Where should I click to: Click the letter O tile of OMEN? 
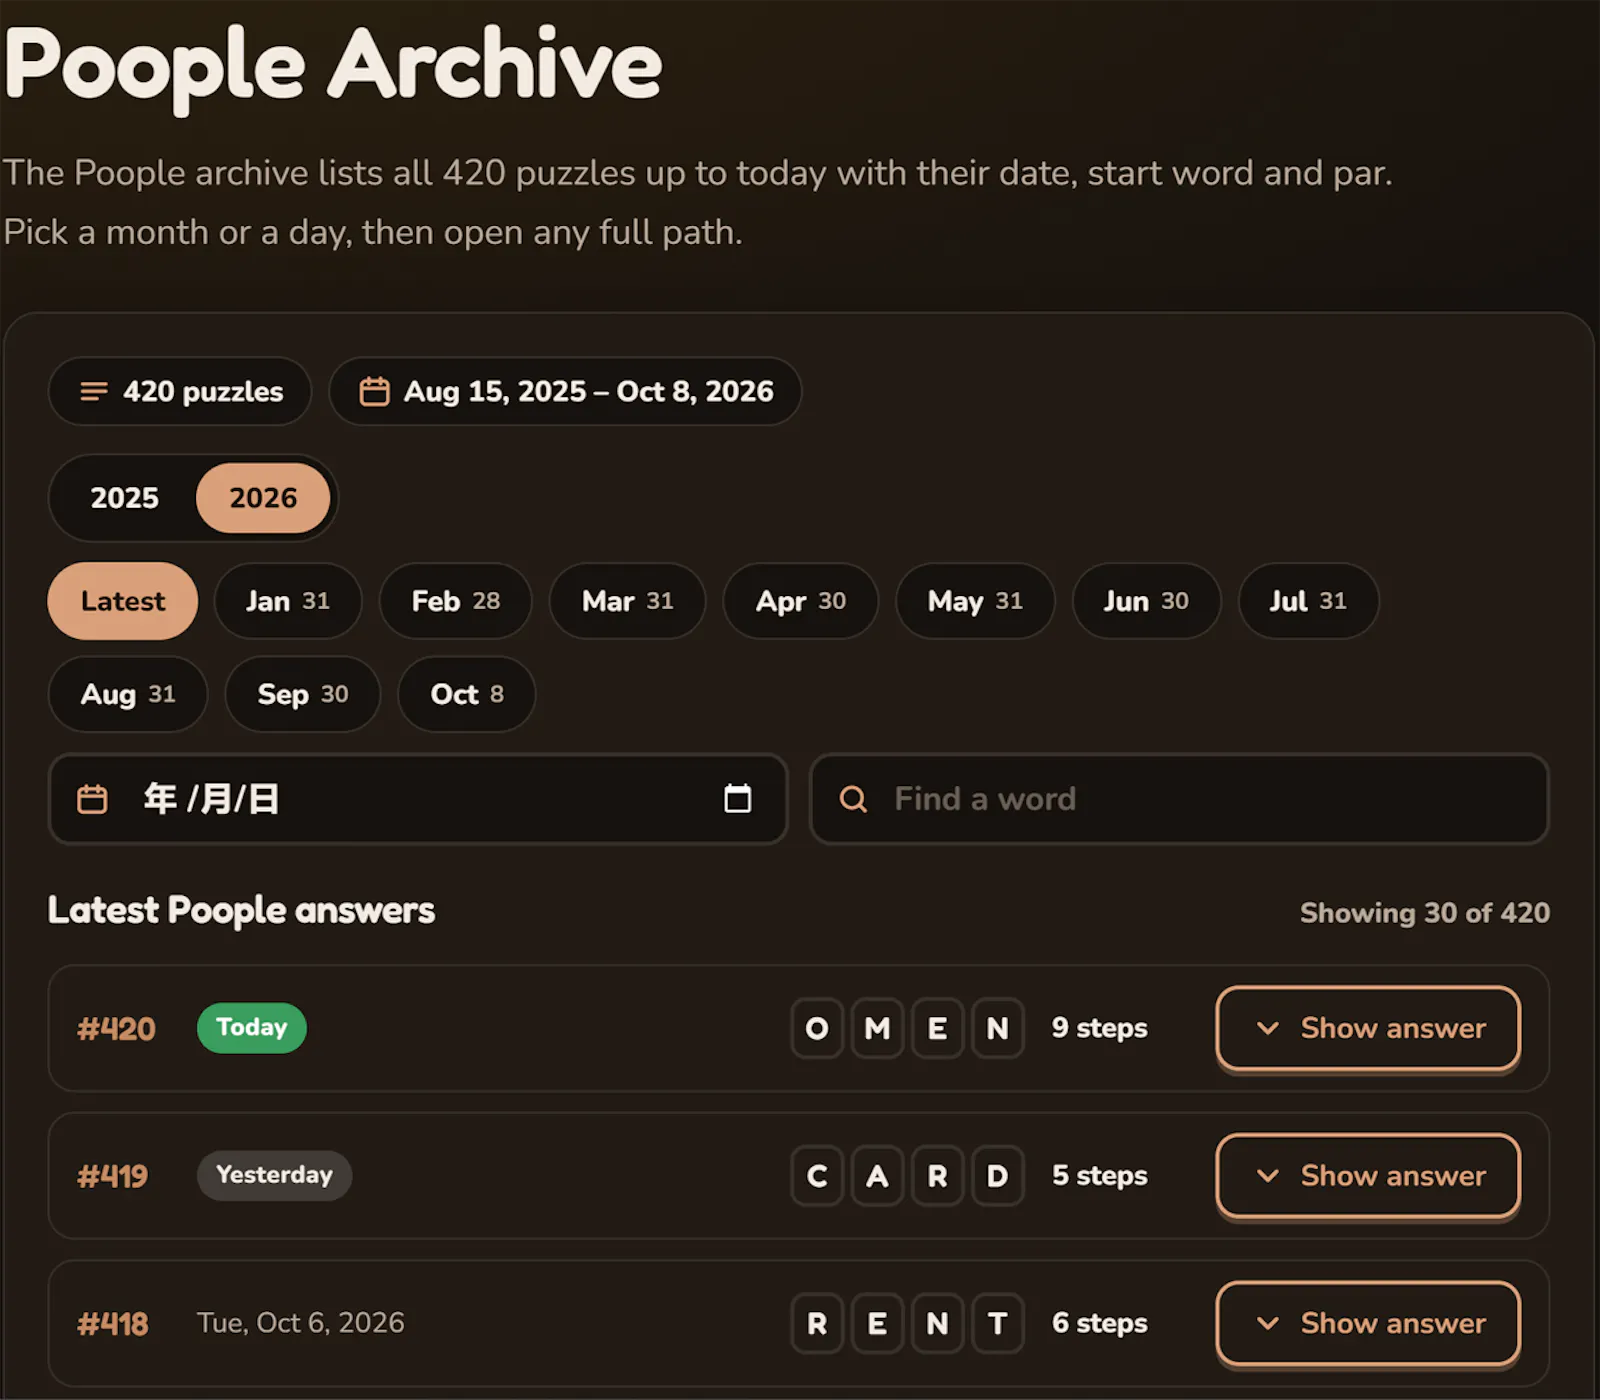coord(817,1028)
